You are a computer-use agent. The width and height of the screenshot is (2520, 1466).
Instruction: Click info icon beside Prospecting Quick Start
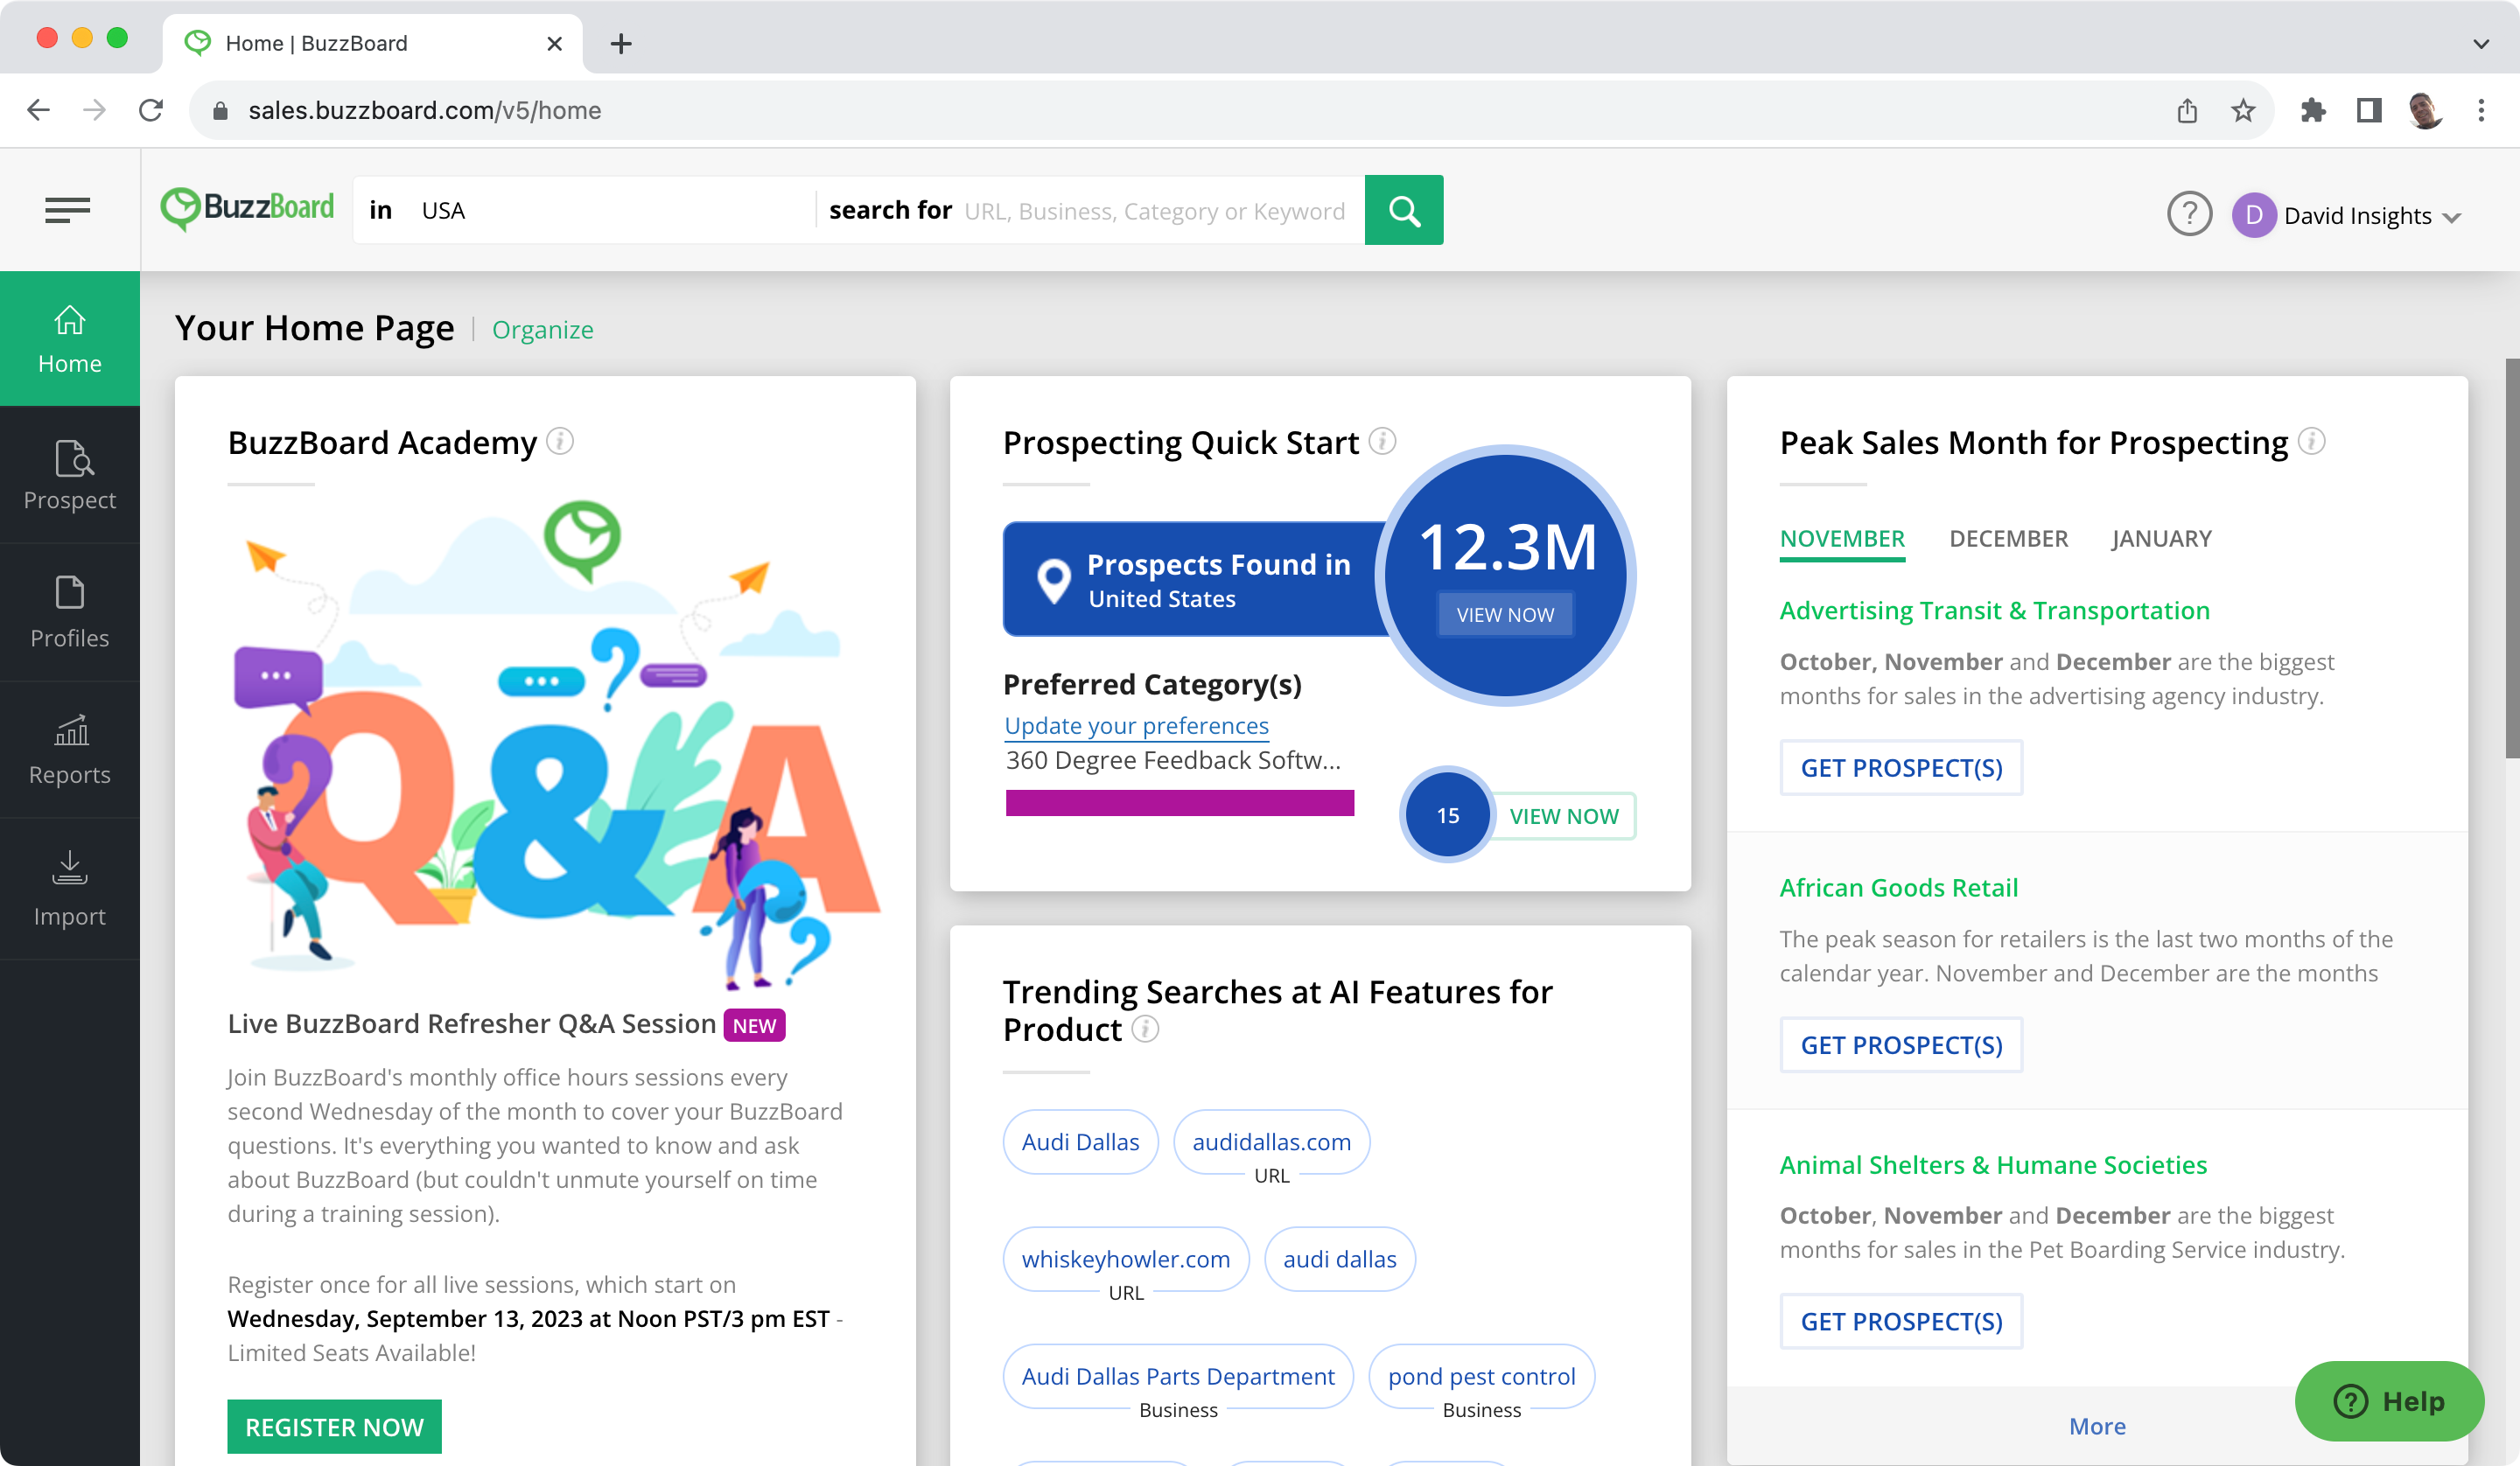(x=1382, y=441)
